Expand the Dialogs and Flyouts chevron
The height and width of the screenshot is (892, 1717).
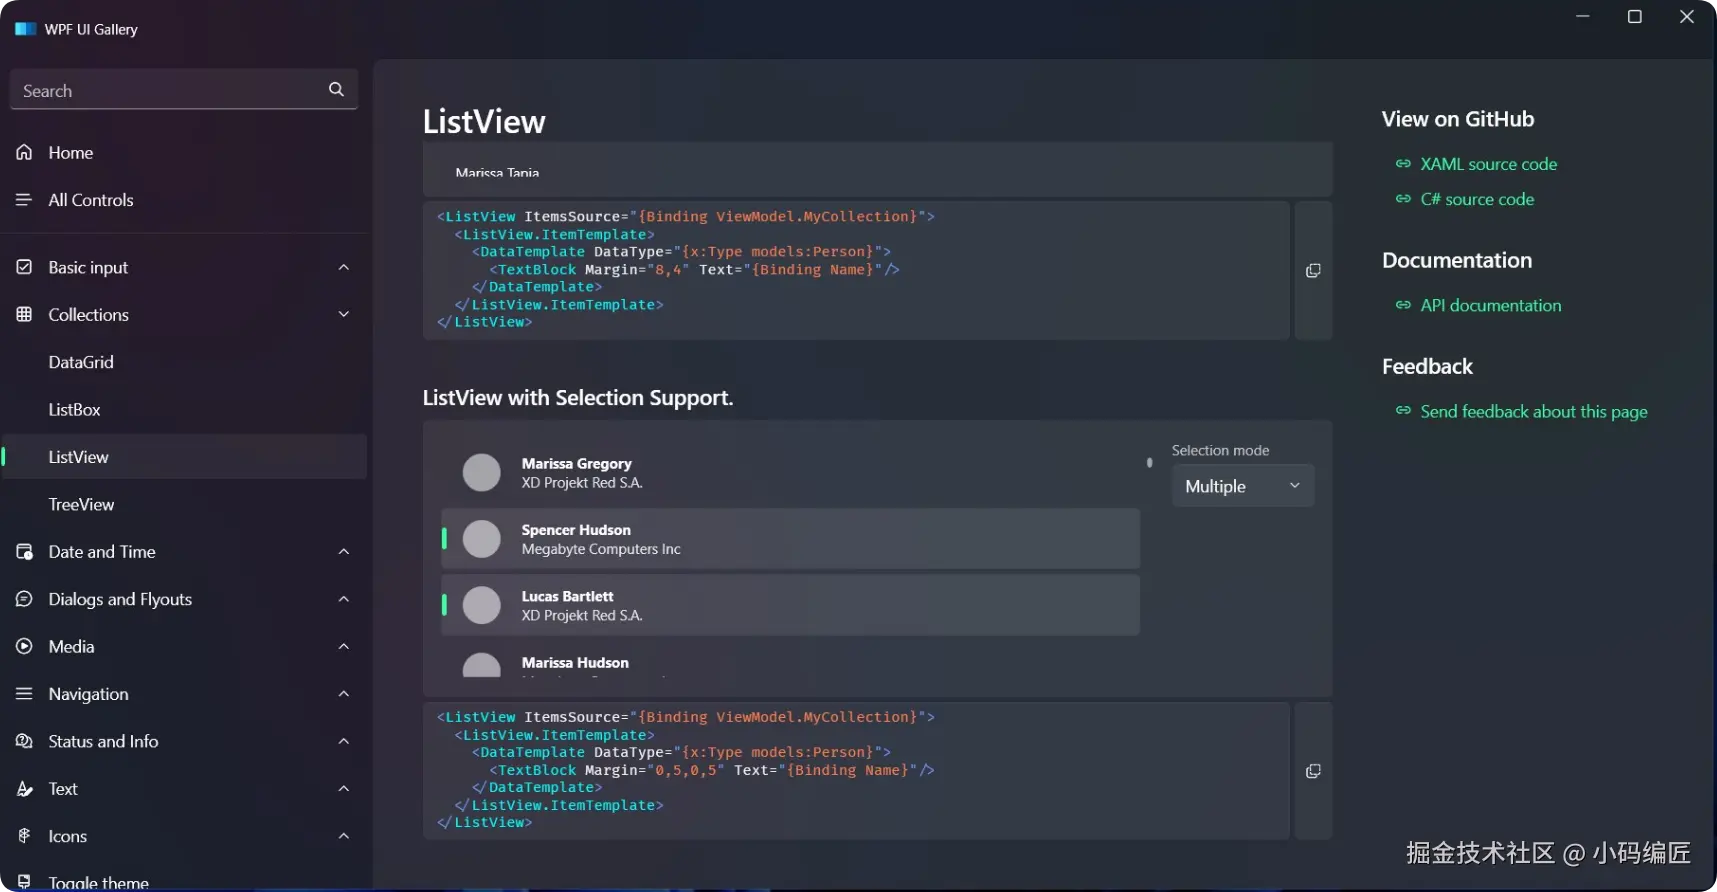click(x=343, y=598)
